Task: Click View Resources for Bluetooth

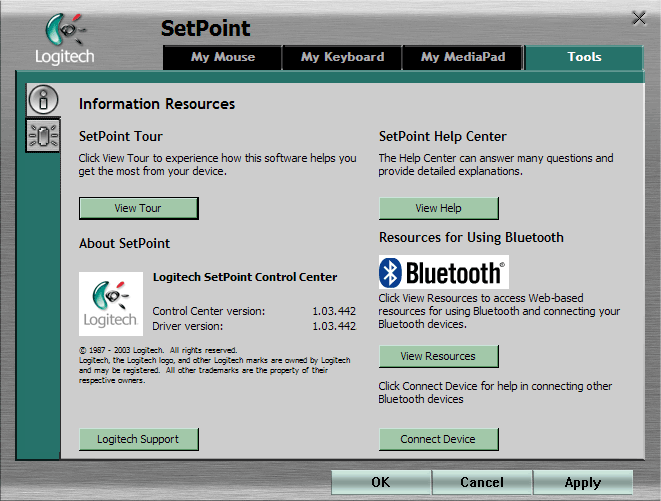Action: [438, 356]
